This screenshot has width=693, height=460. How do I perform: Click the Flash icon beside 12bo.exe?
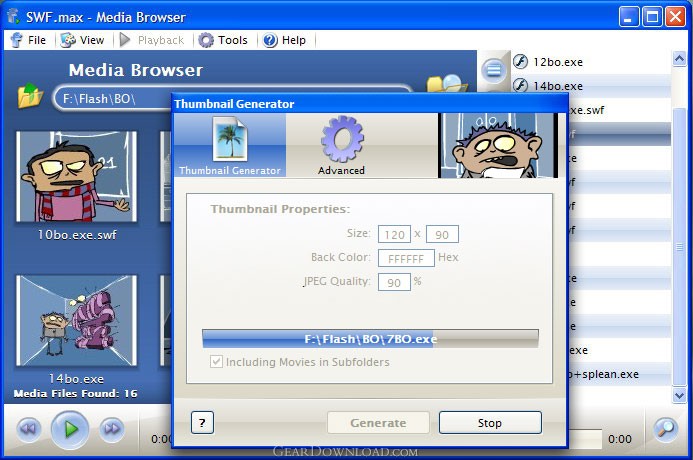[x=521, y=61]
